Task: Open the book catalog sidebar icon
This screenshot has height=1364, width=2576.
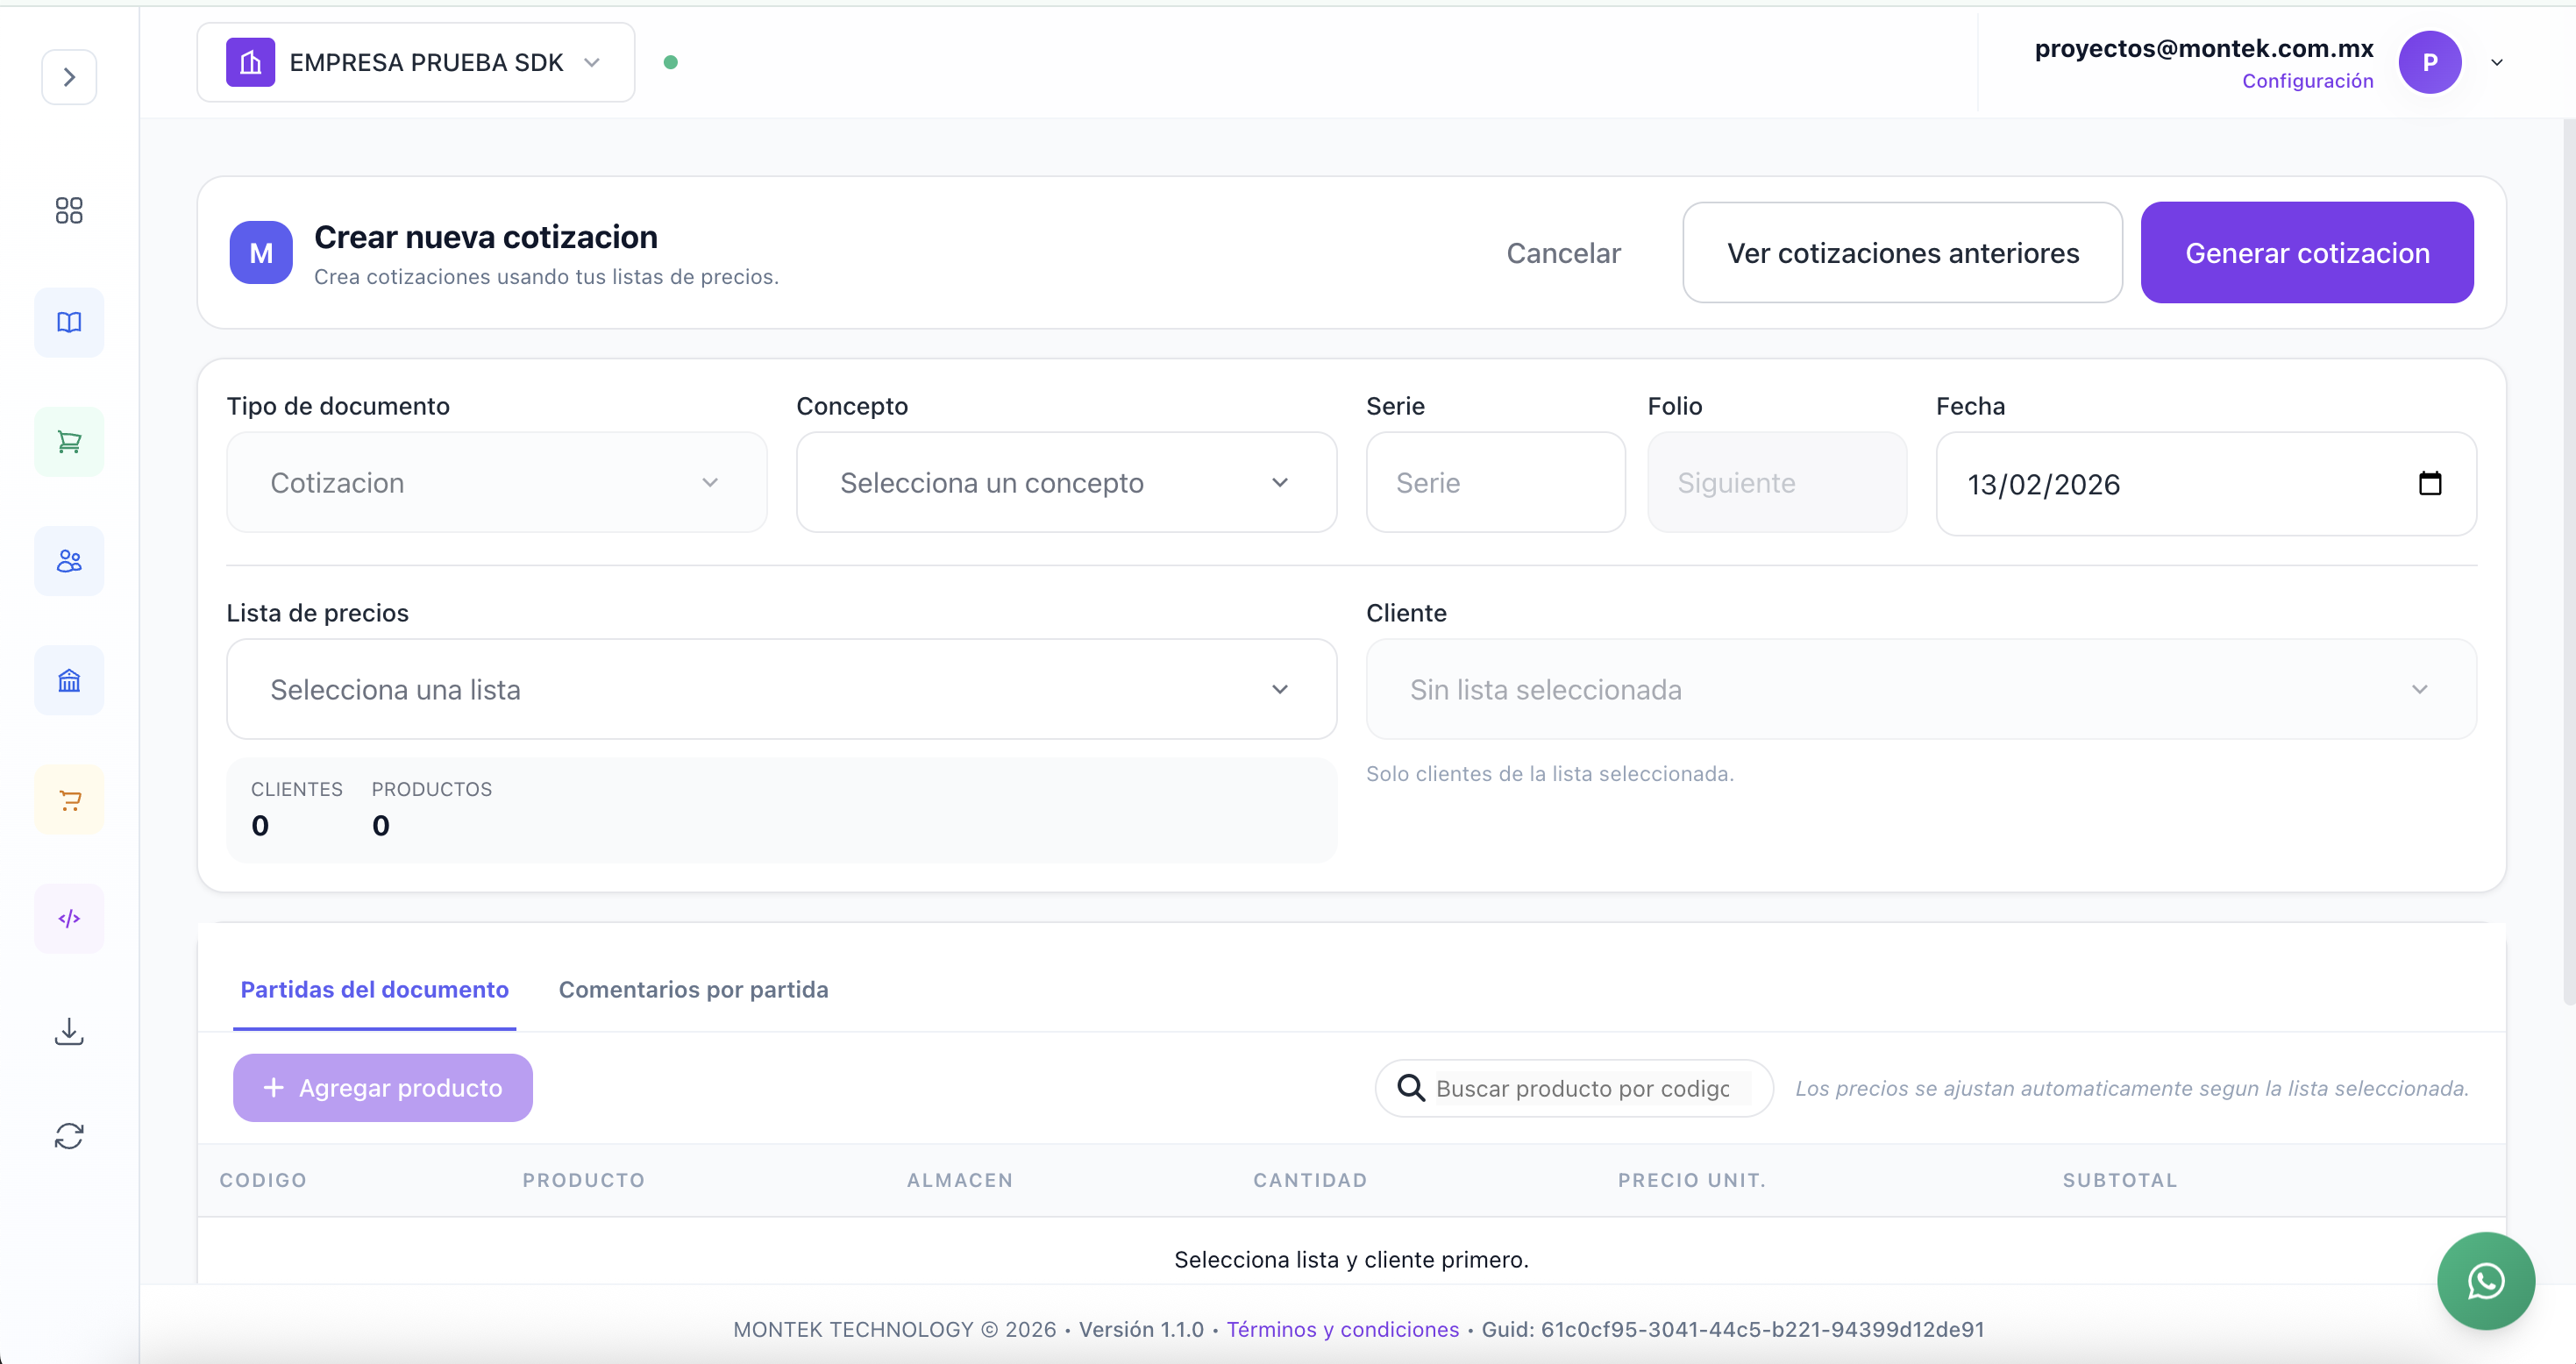Action: point(69,322)
